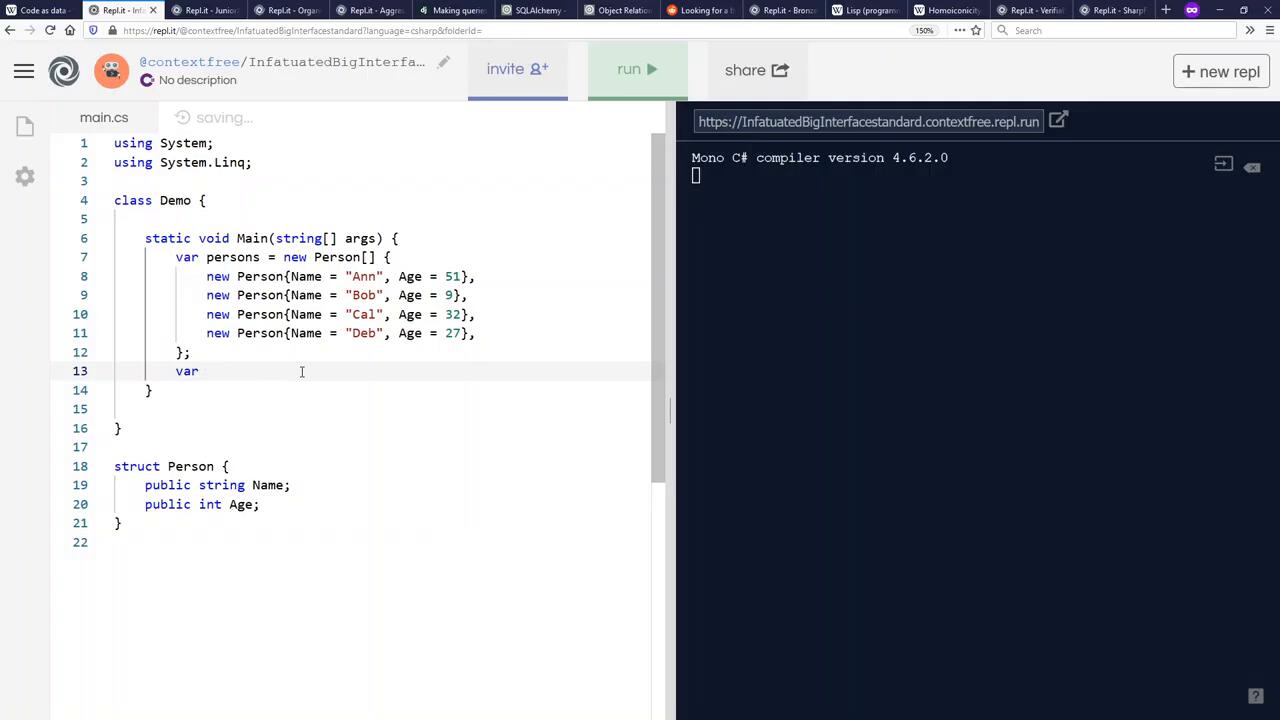Image resolution: width=1280 pixels, height=720 pixels.
Task: Click the help question mark icon
Action: point(1256,697)
